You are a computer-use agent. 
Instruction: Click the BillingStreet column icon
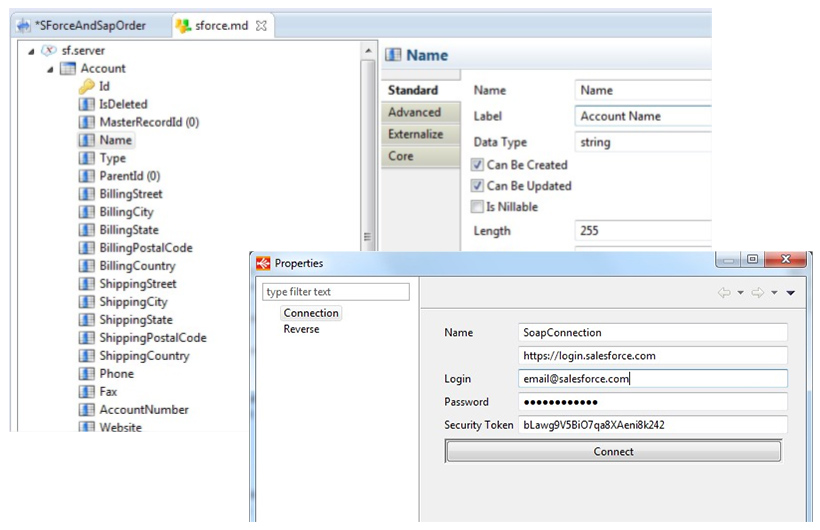(86, 194)
